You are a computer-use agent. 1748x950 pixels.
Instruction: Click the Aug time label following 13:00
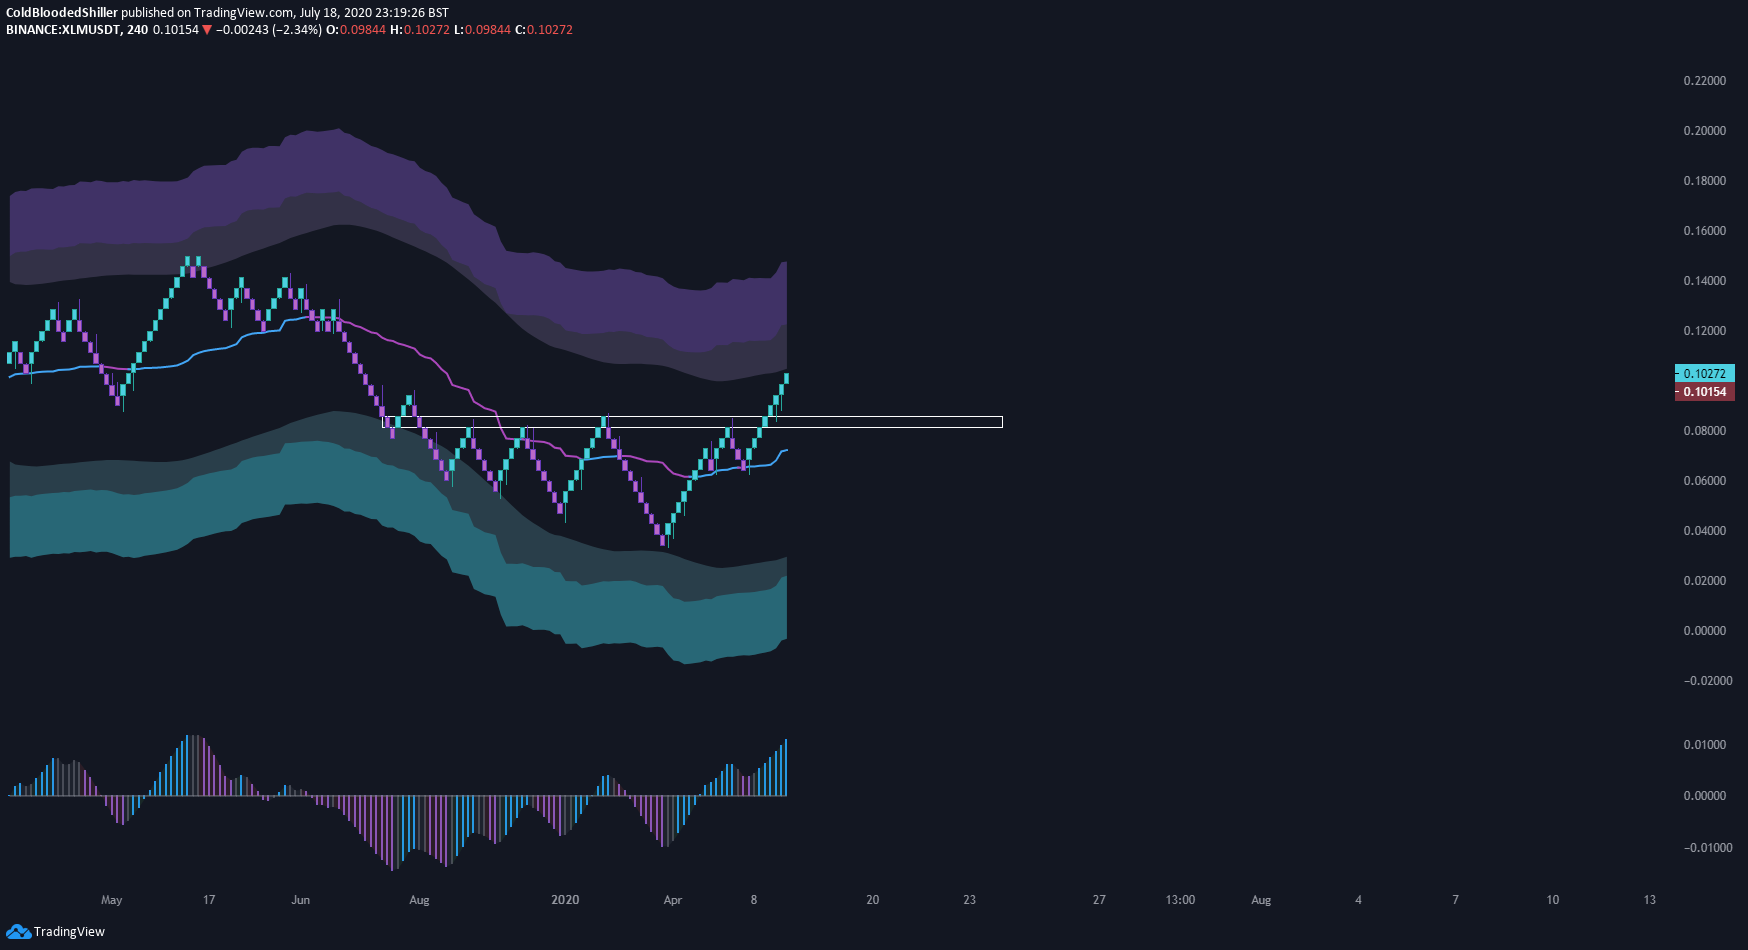coord(1262,900)
